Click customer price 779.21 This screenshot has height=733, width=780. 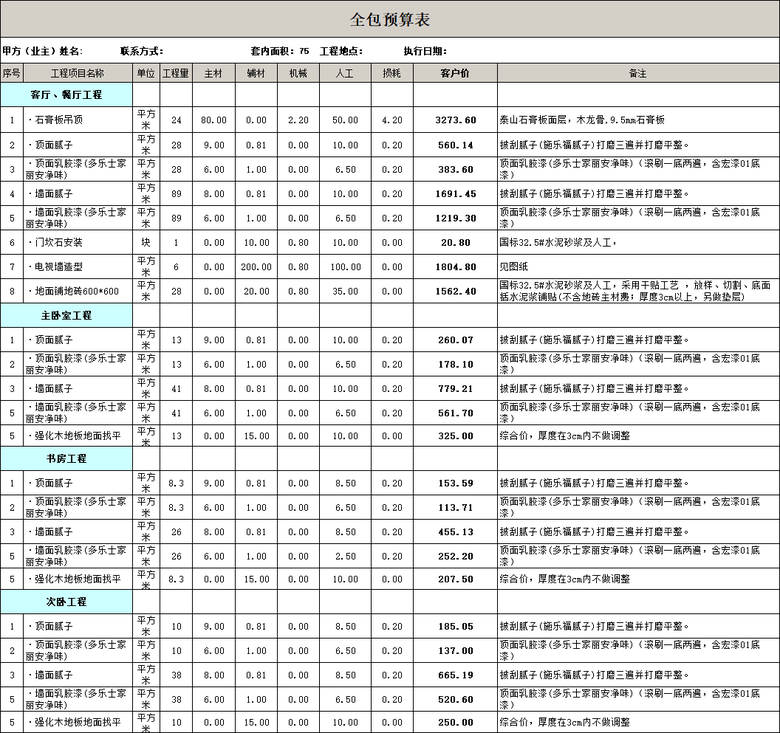tap(455, 389)
